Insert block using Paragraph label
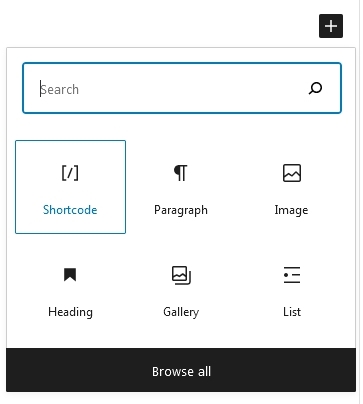This screenshot has width=363, height=404. pos(181,210)
